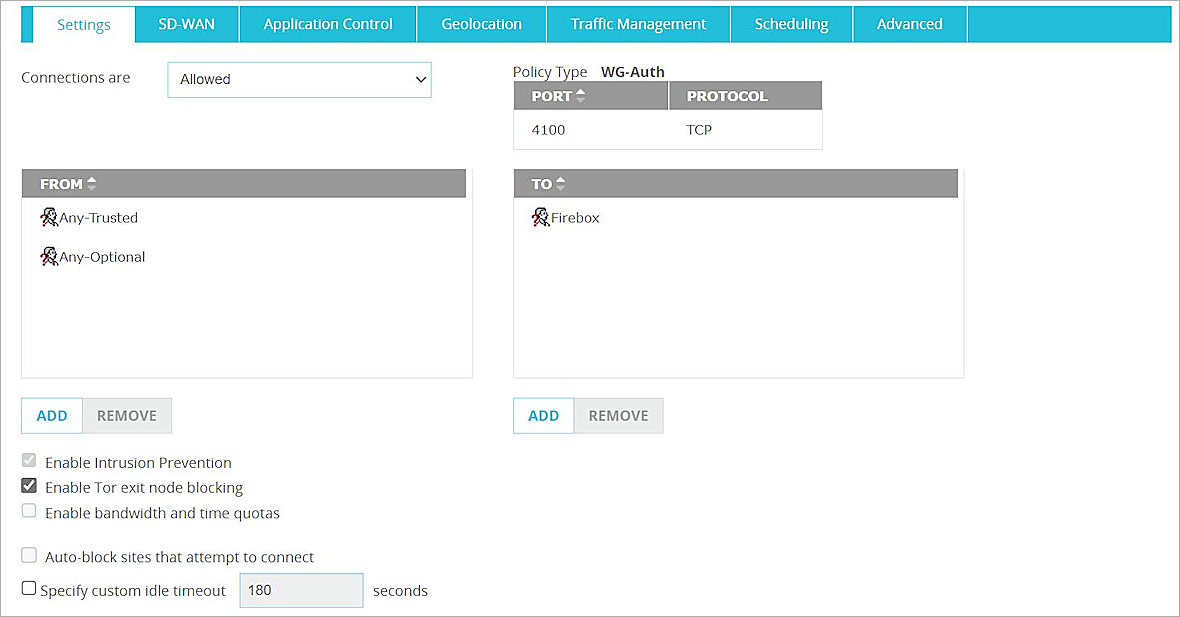Check Specify custom idle timeout
The image size is (1180, 617).
pos(28,588)
